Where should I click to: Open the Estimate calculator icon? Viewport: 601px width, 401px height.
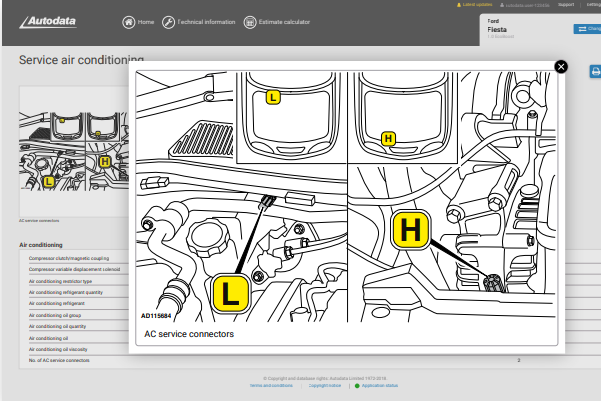tap(250, 22)
